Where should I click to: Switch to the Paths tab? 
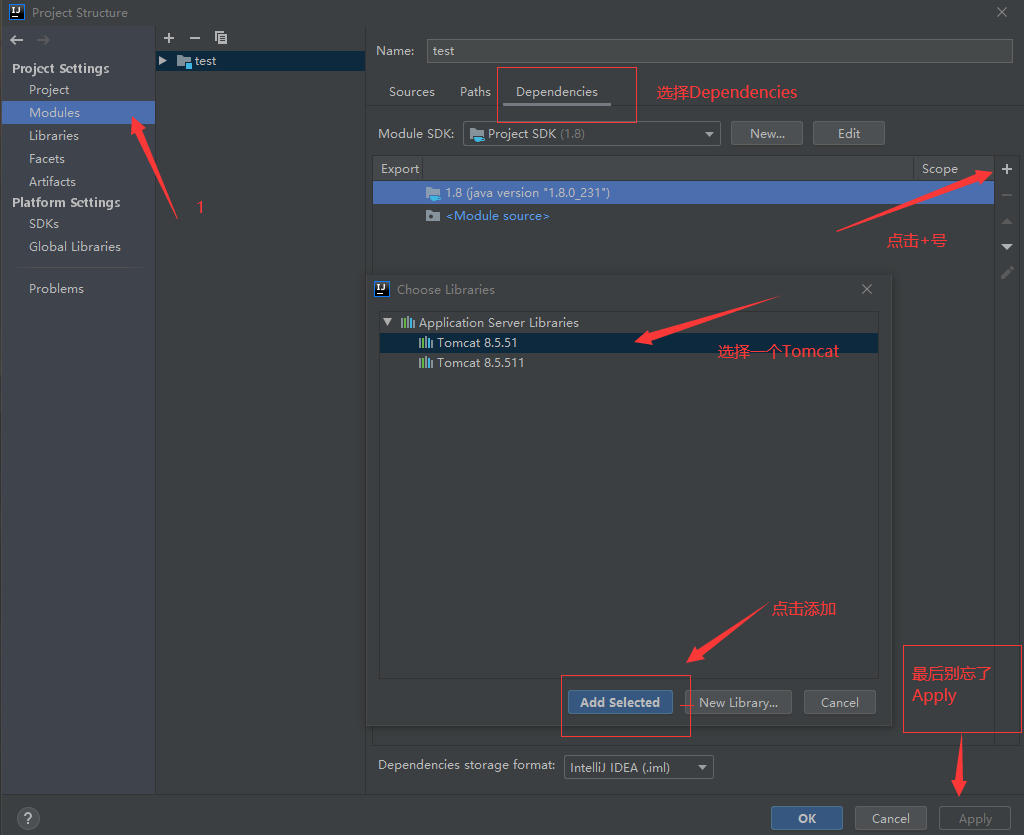(475, 92)
